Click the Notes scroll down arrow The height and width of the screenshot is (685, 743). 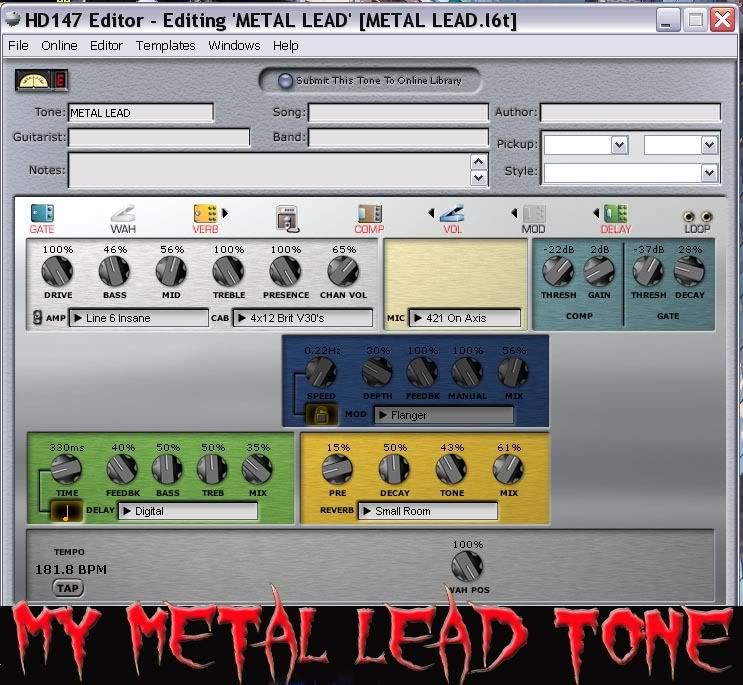click(479, 178)
